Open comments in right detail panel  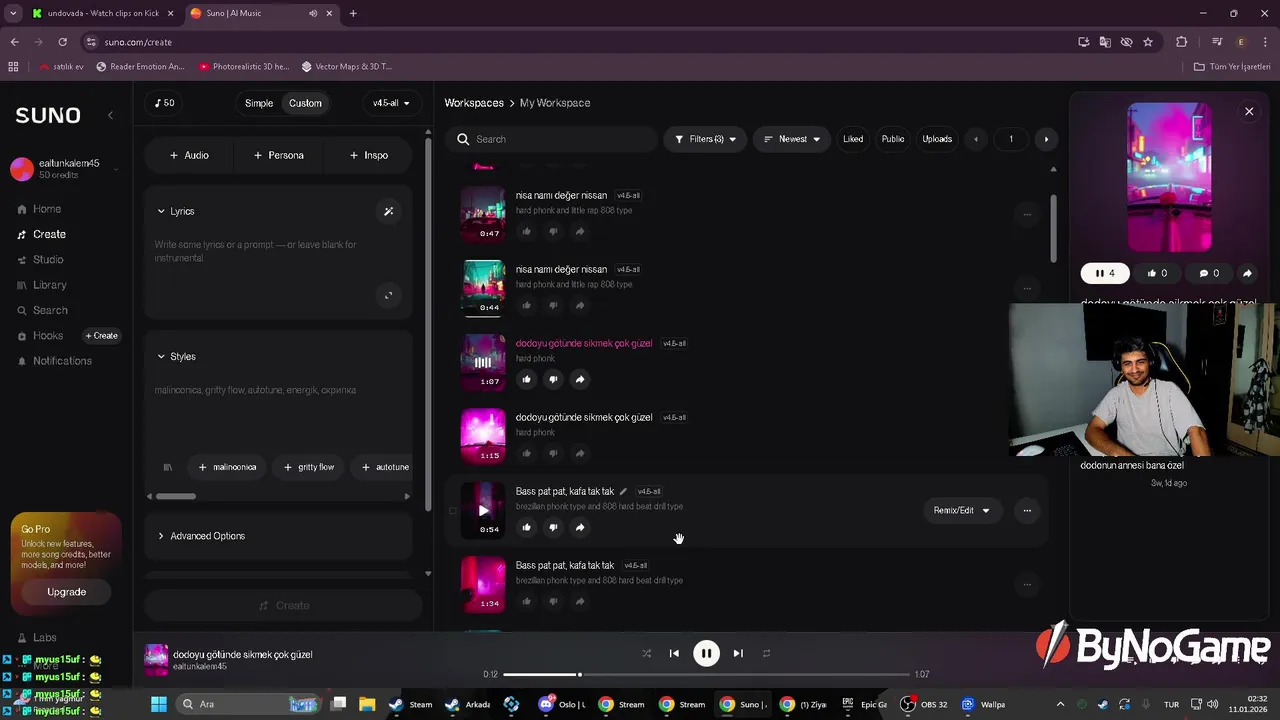pos(1210,273)
